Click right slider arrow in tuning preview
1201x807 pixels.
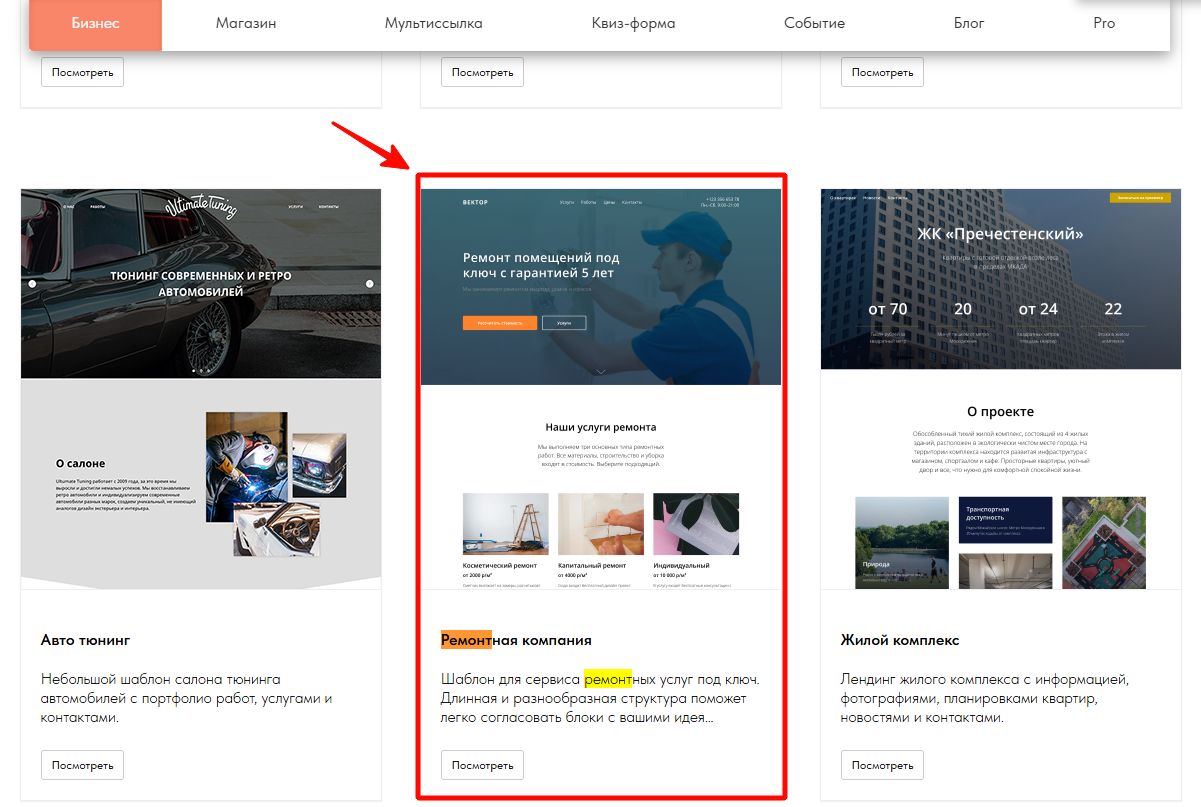(369, 284)
